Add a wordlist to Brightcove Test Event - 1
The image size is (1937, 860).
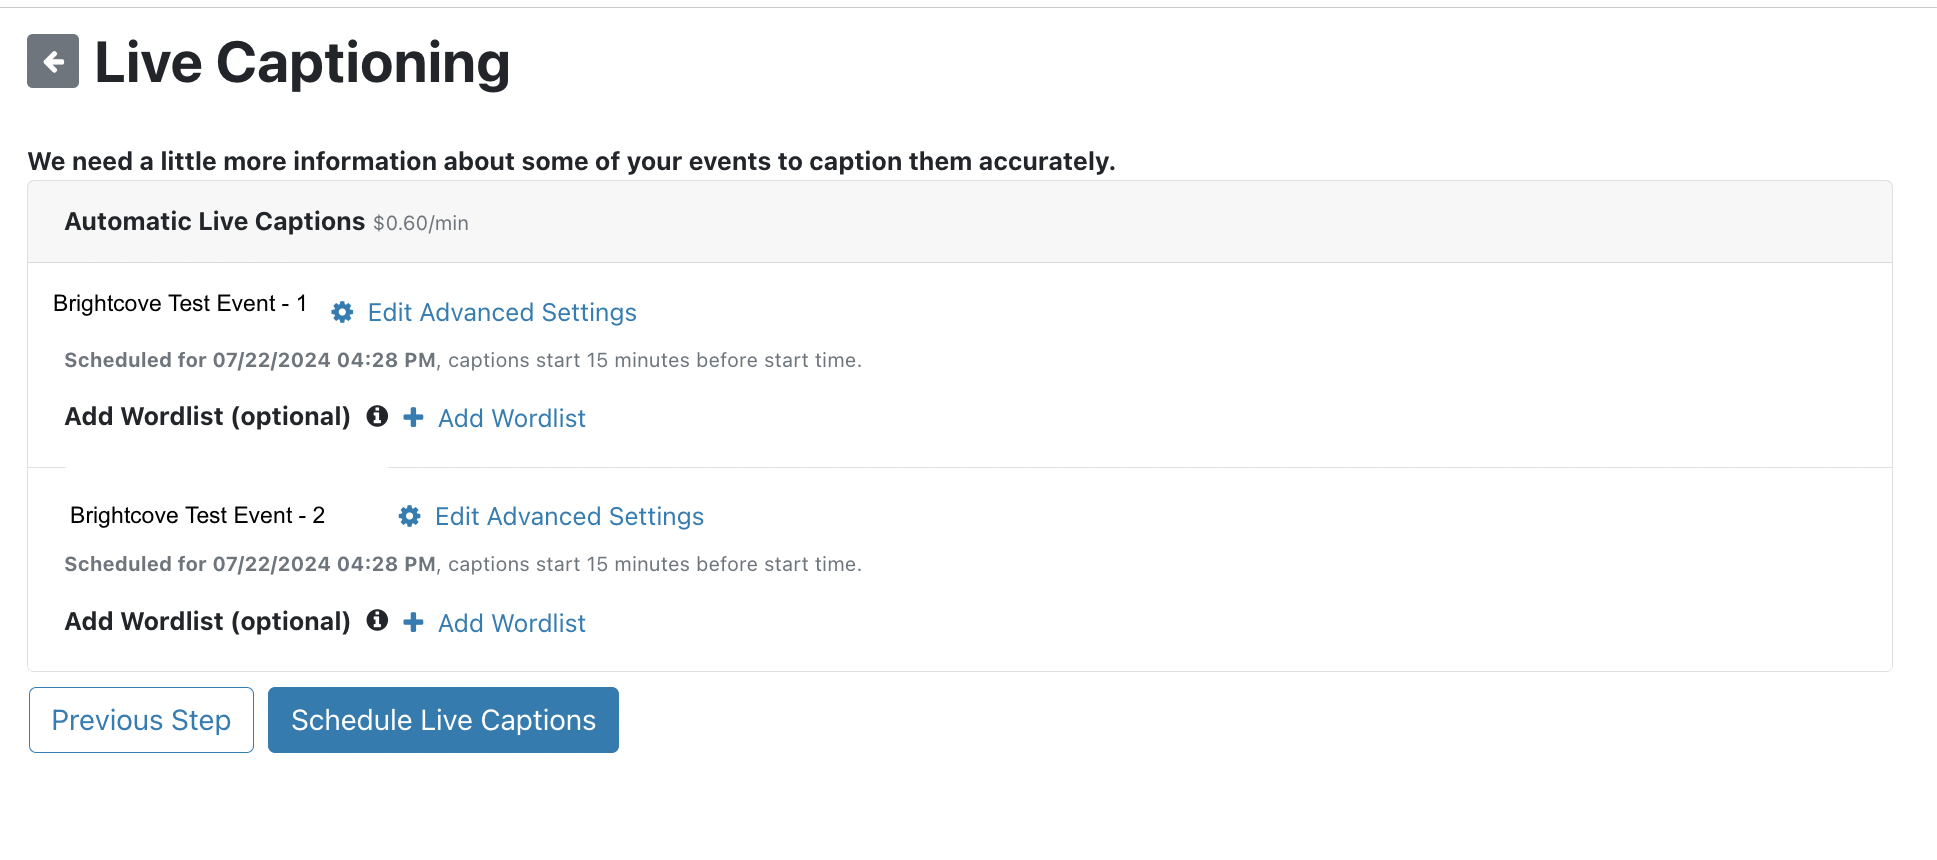click(x=511, y=418)
